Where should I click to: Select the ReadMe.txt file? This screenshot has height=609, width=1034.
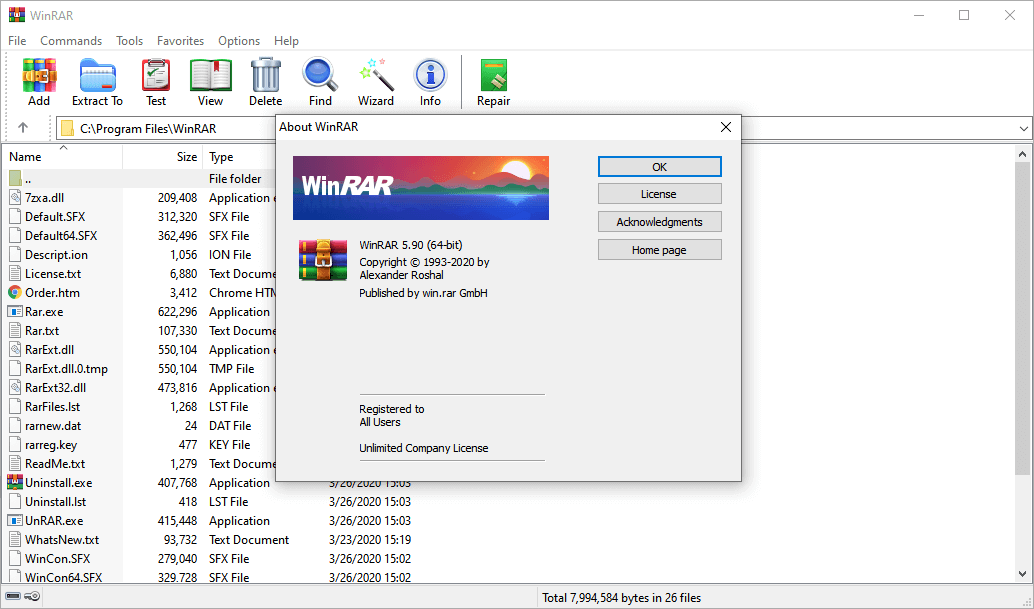click(x=55, y=463)
